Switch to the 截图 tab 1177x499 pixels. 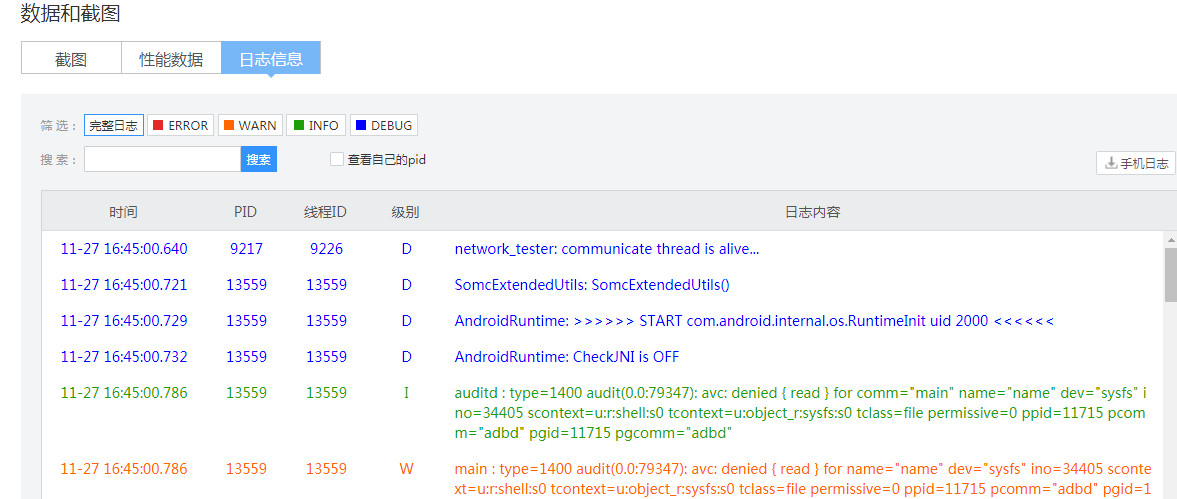(71, 59)
